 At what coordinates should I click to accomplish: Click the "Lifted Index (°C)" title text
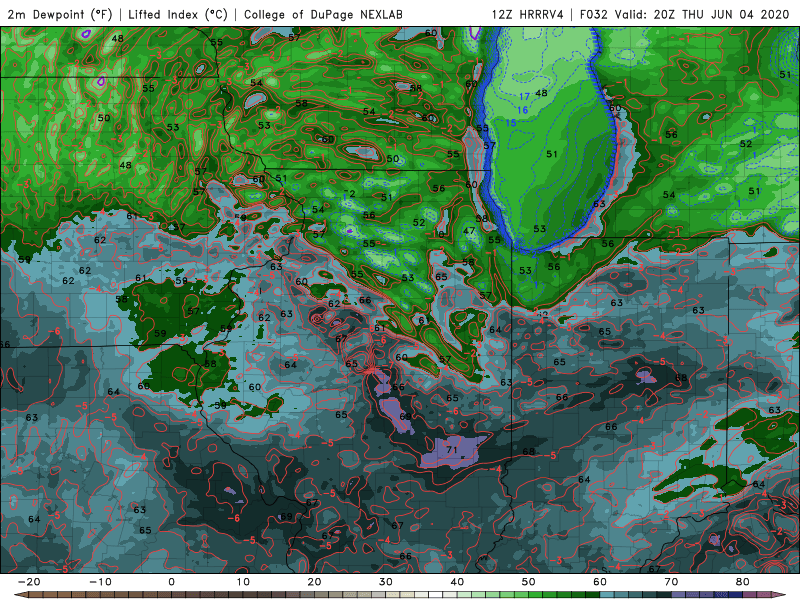pos(178,14)
